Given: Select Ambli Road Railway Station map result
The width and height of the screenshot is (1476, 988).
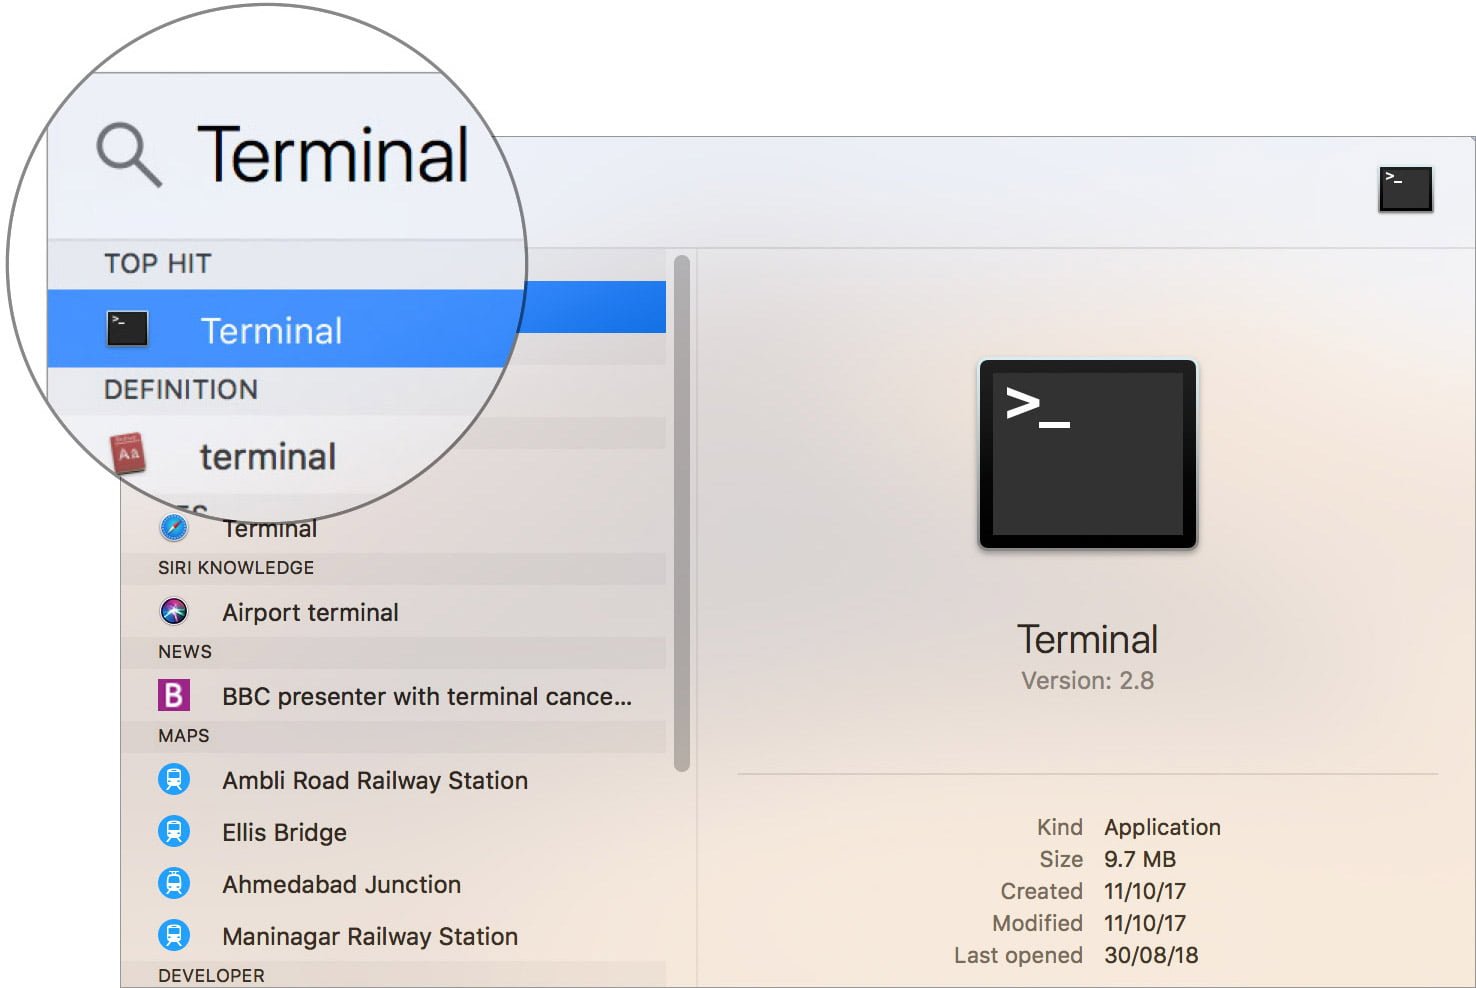Looking at the screenshot, I should pos(393,780).
